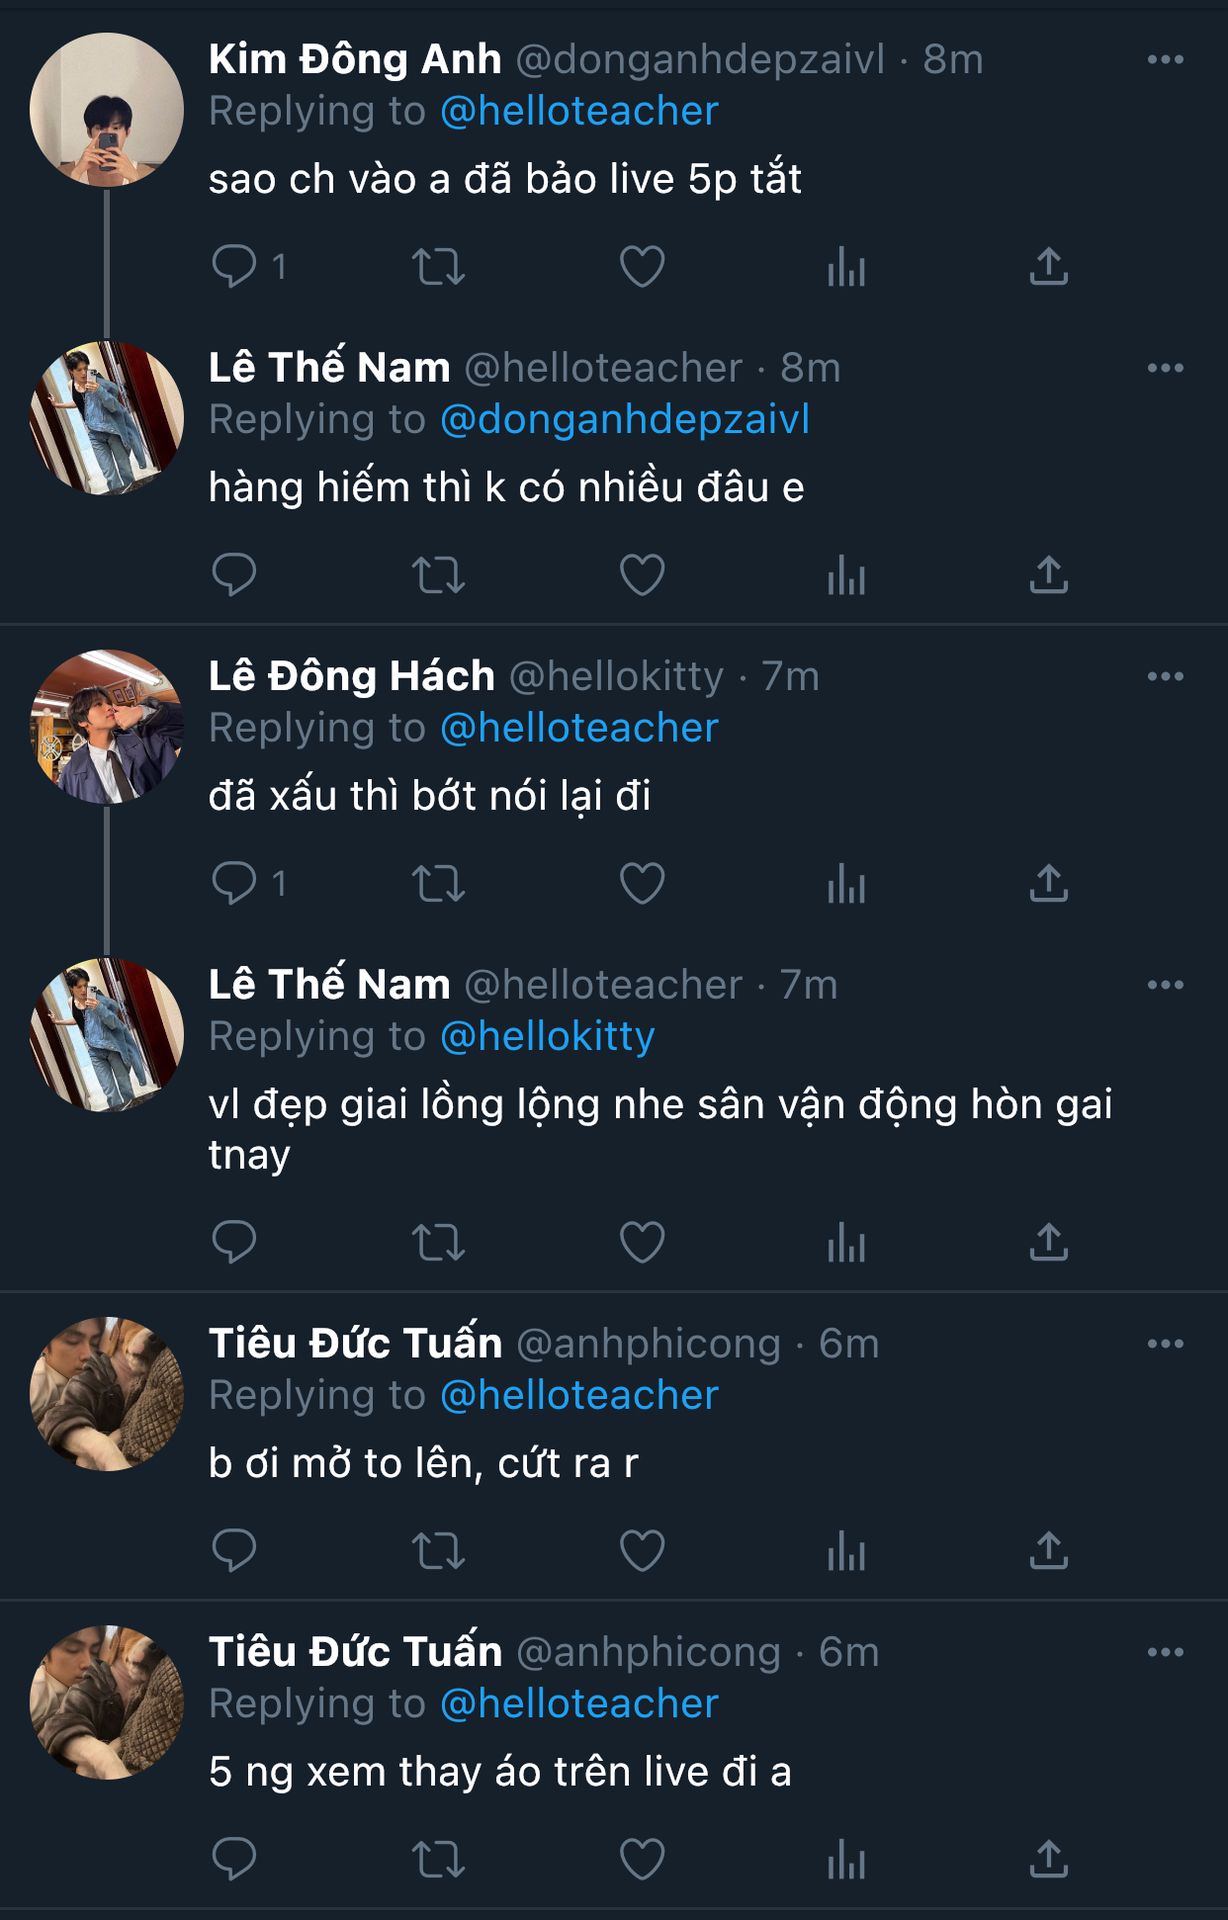1228x1920 pixels.
Task: Like Kim Đông Anh's tweet
Action: pyautogui.click(x=642, y=267)
